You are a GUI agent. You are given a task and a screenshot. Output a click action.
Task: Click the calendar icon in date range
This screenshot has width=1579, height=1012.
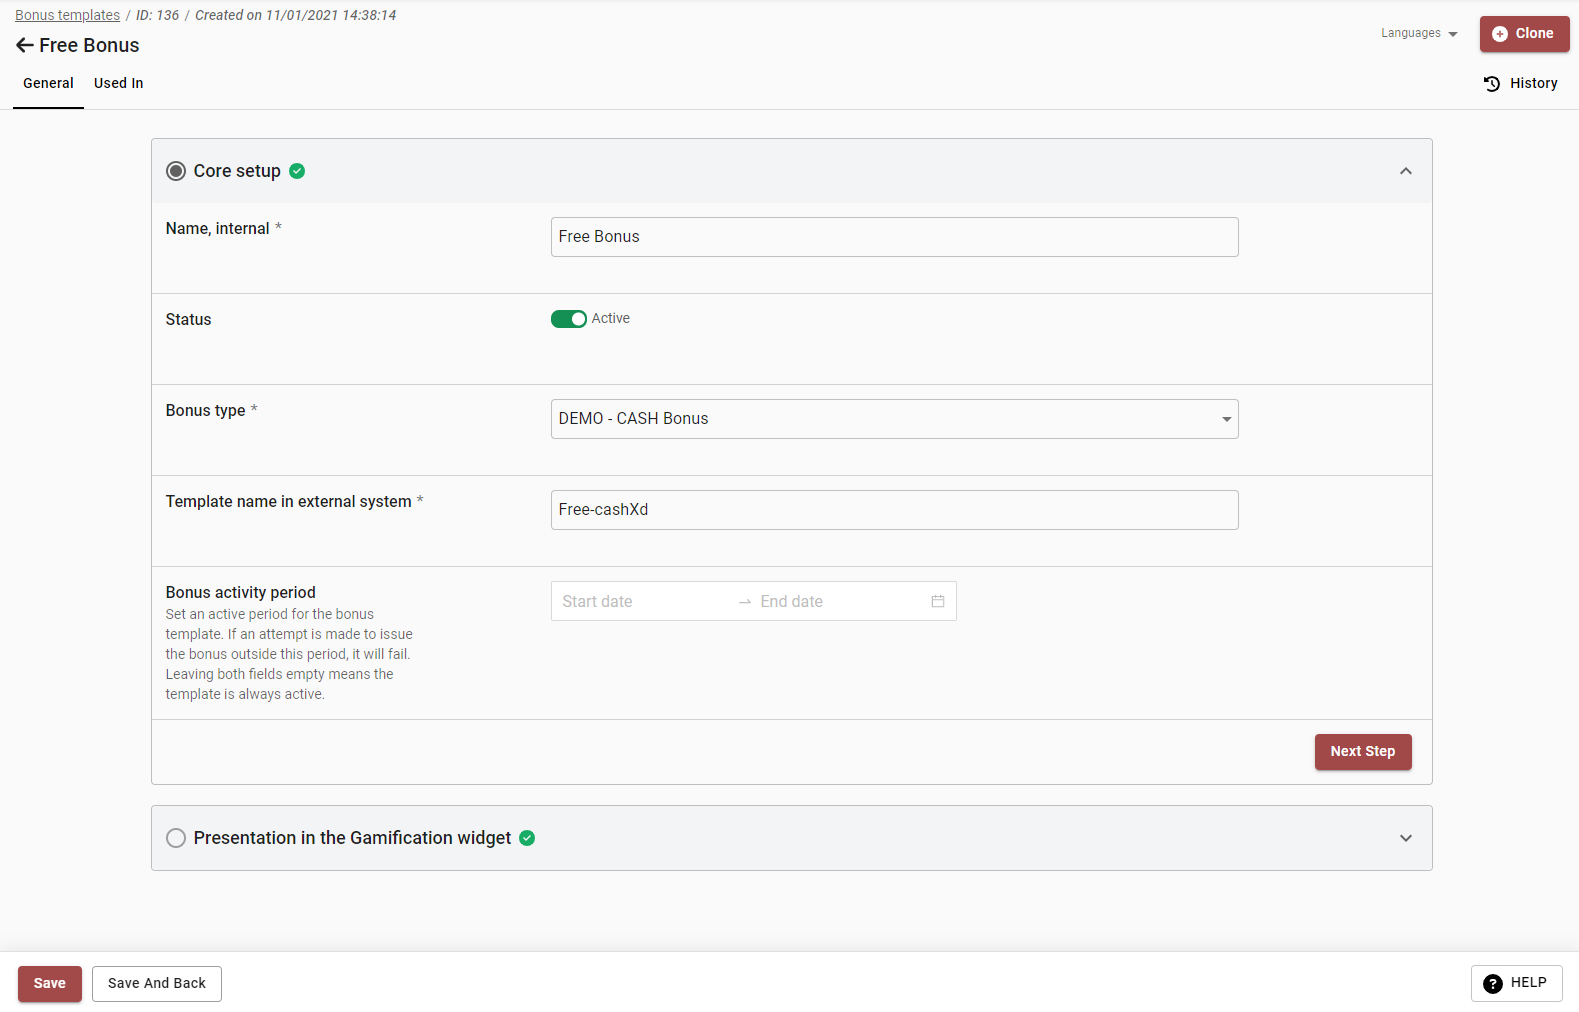click(937, 601)
